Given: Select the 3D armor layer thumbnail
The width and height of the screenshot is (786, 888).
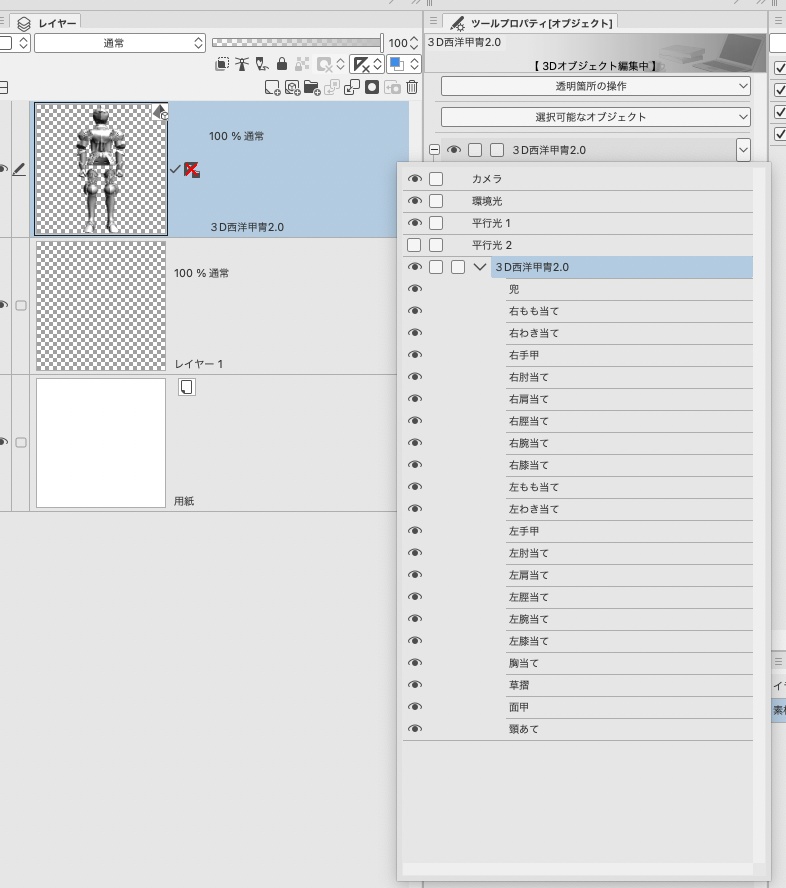Looking at the screenshot, I should click(101, 169).
